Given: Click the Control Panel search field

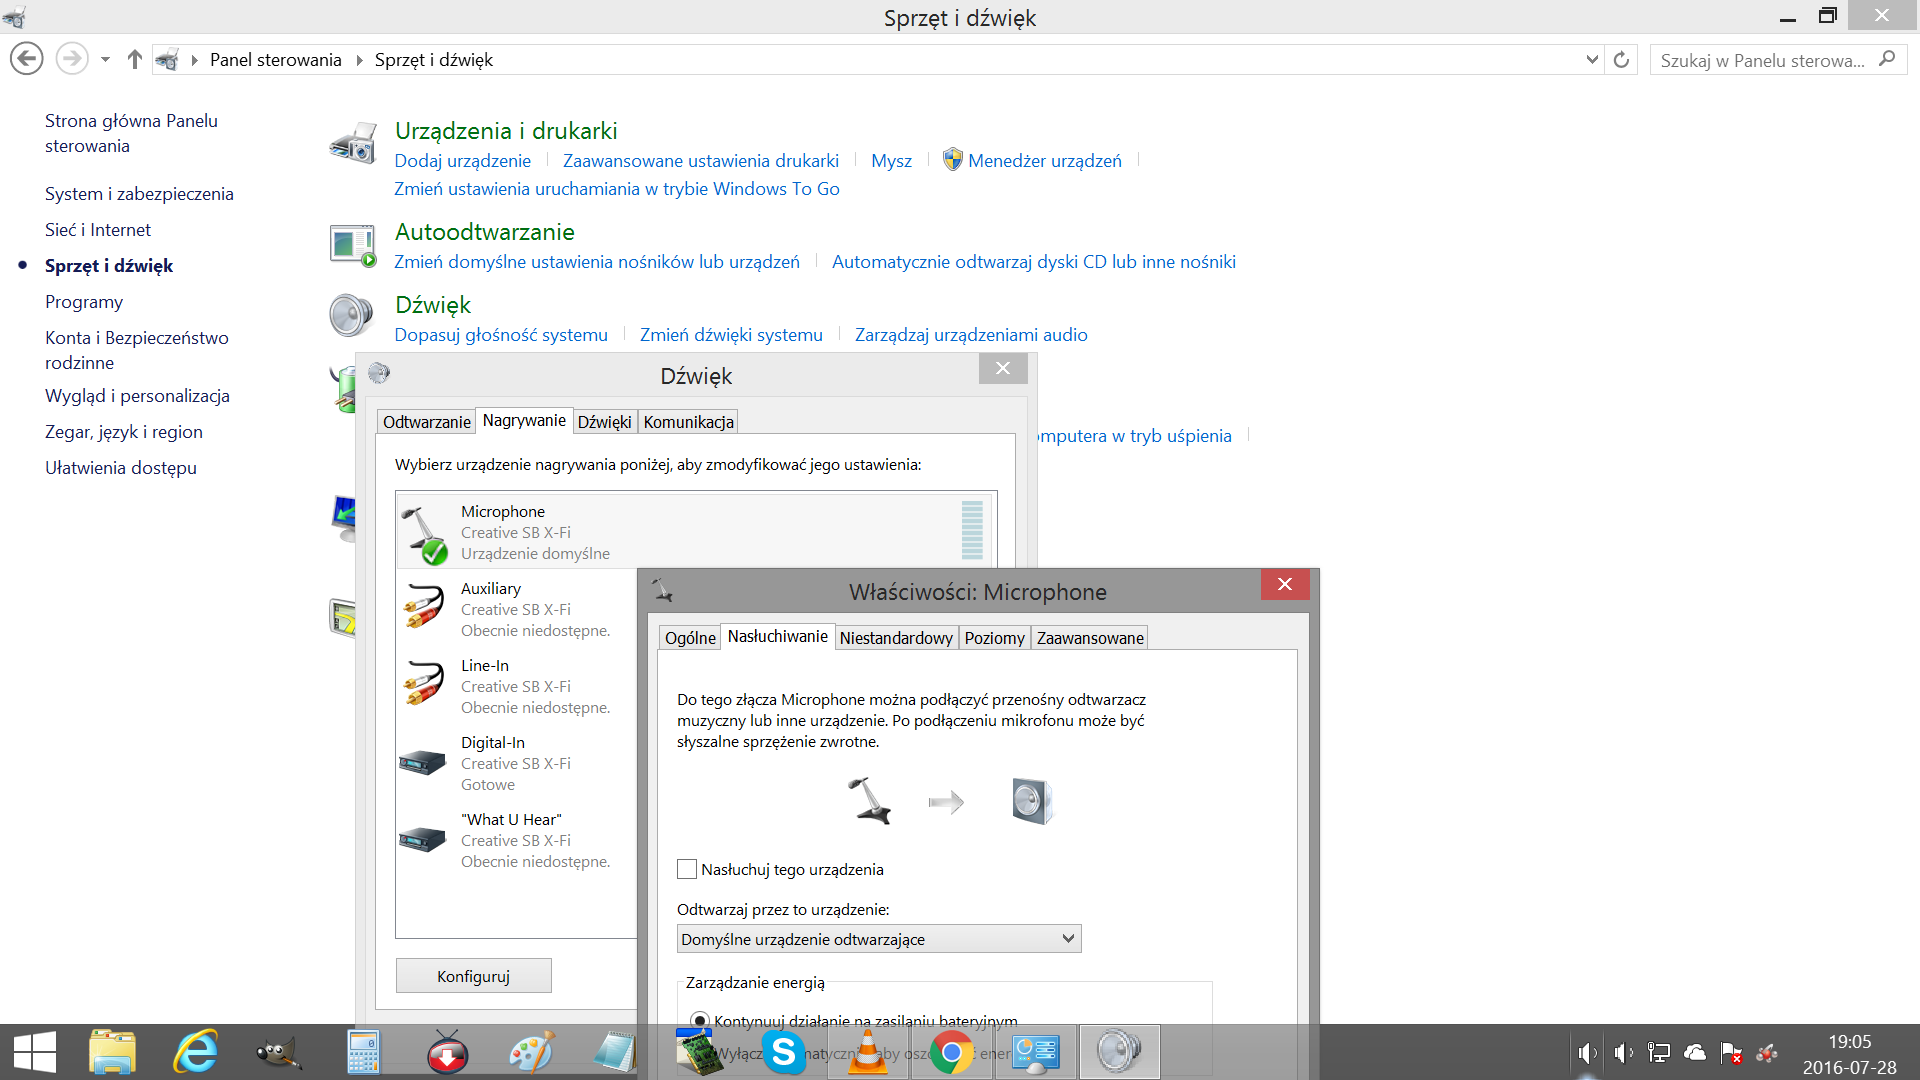Looking at the screenshot, I should [1762, 60].
